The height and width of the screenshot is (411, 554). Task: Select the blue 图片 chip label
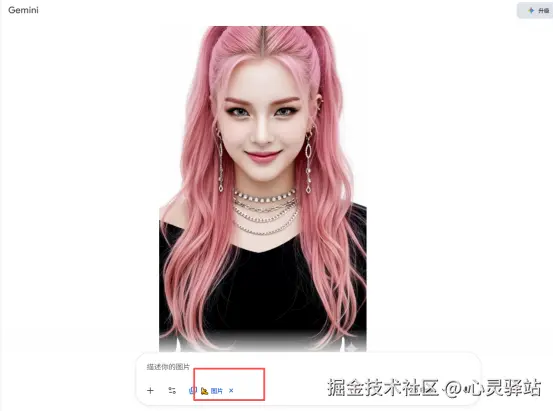217,391
